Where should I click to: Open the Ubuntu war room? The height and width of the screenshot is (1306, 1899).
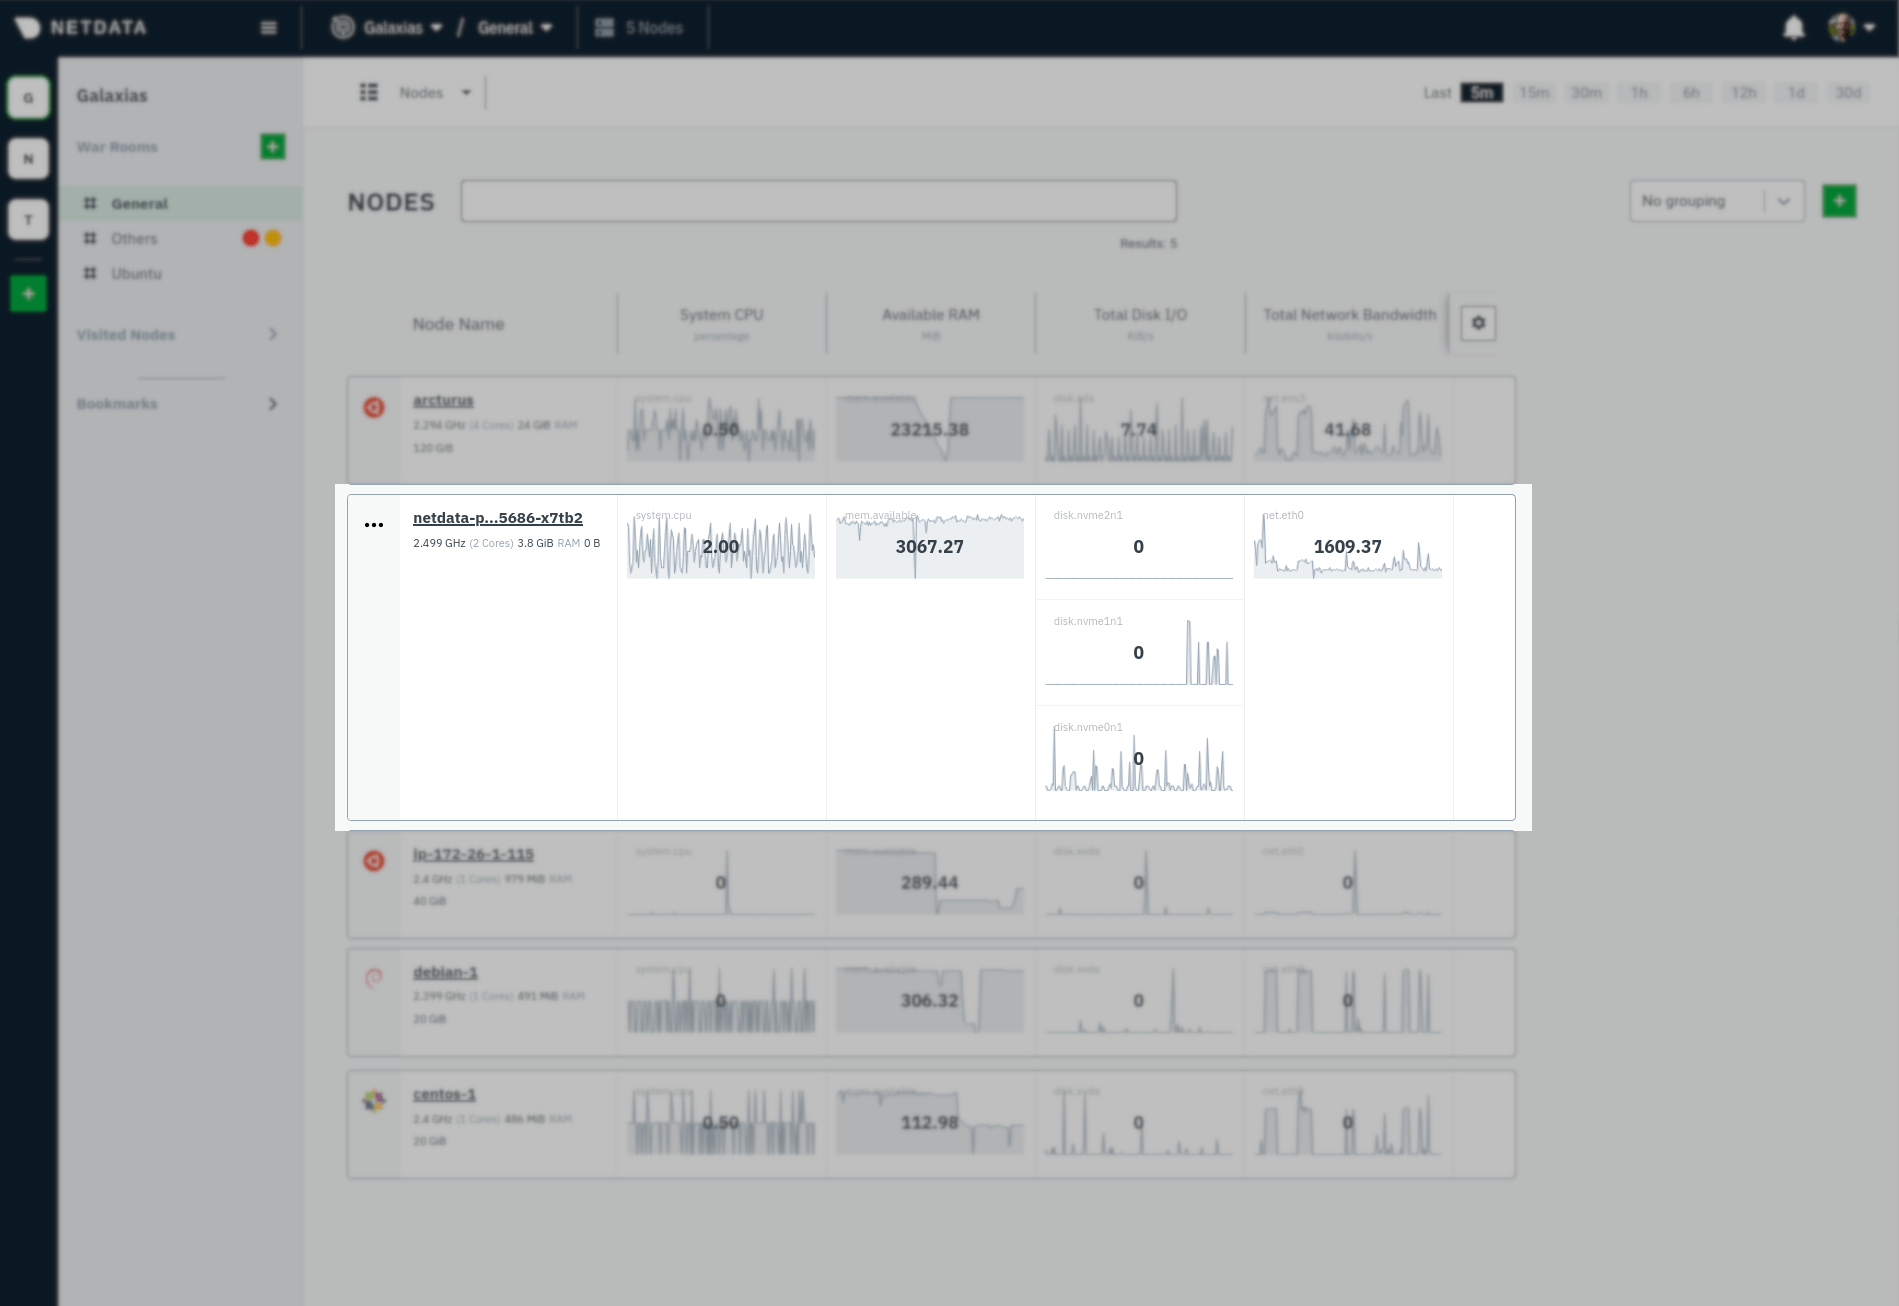click(x=136, y=274)
